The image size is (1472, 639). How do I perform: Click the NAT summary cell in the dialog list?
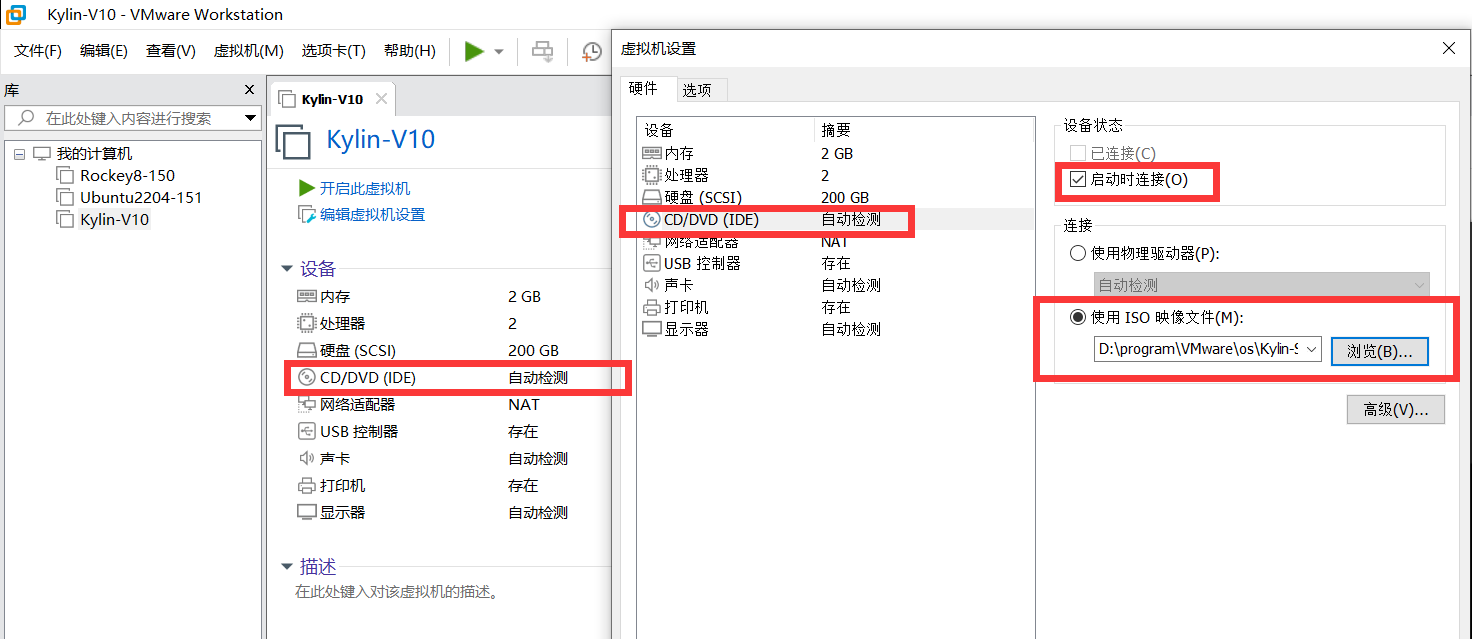coord(835,241)
